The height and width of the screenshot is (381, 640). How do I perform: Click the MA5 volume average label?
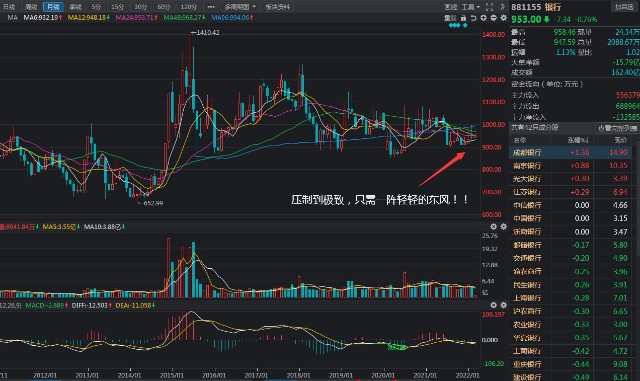click(x=61, y=226)
